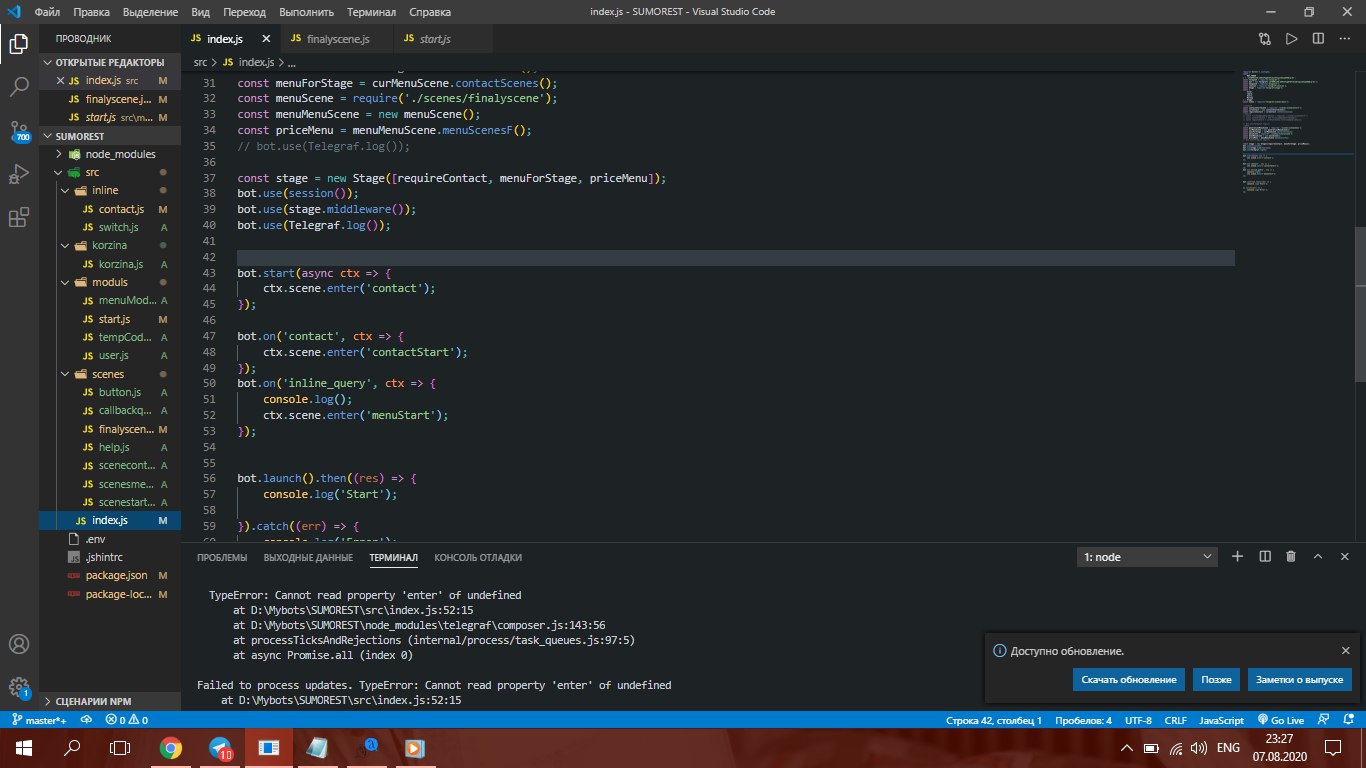Split the editor to the right
Image resolution: width=1366 pixels, height=768 pixels.
click(1317, 39)
